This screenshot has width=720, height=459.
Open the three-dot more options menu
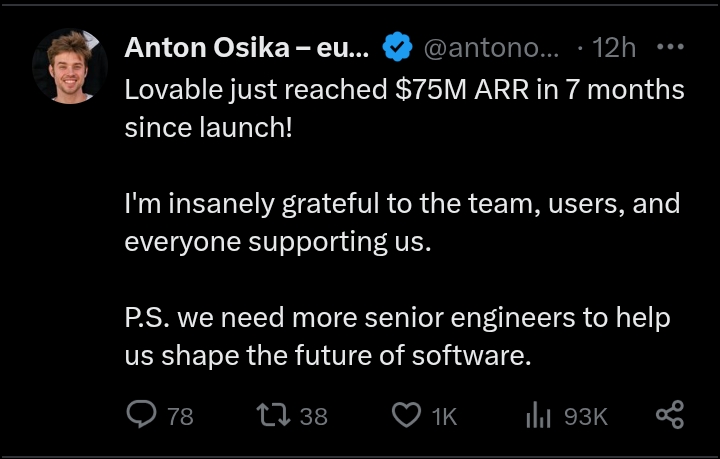(x=669, y=47)
